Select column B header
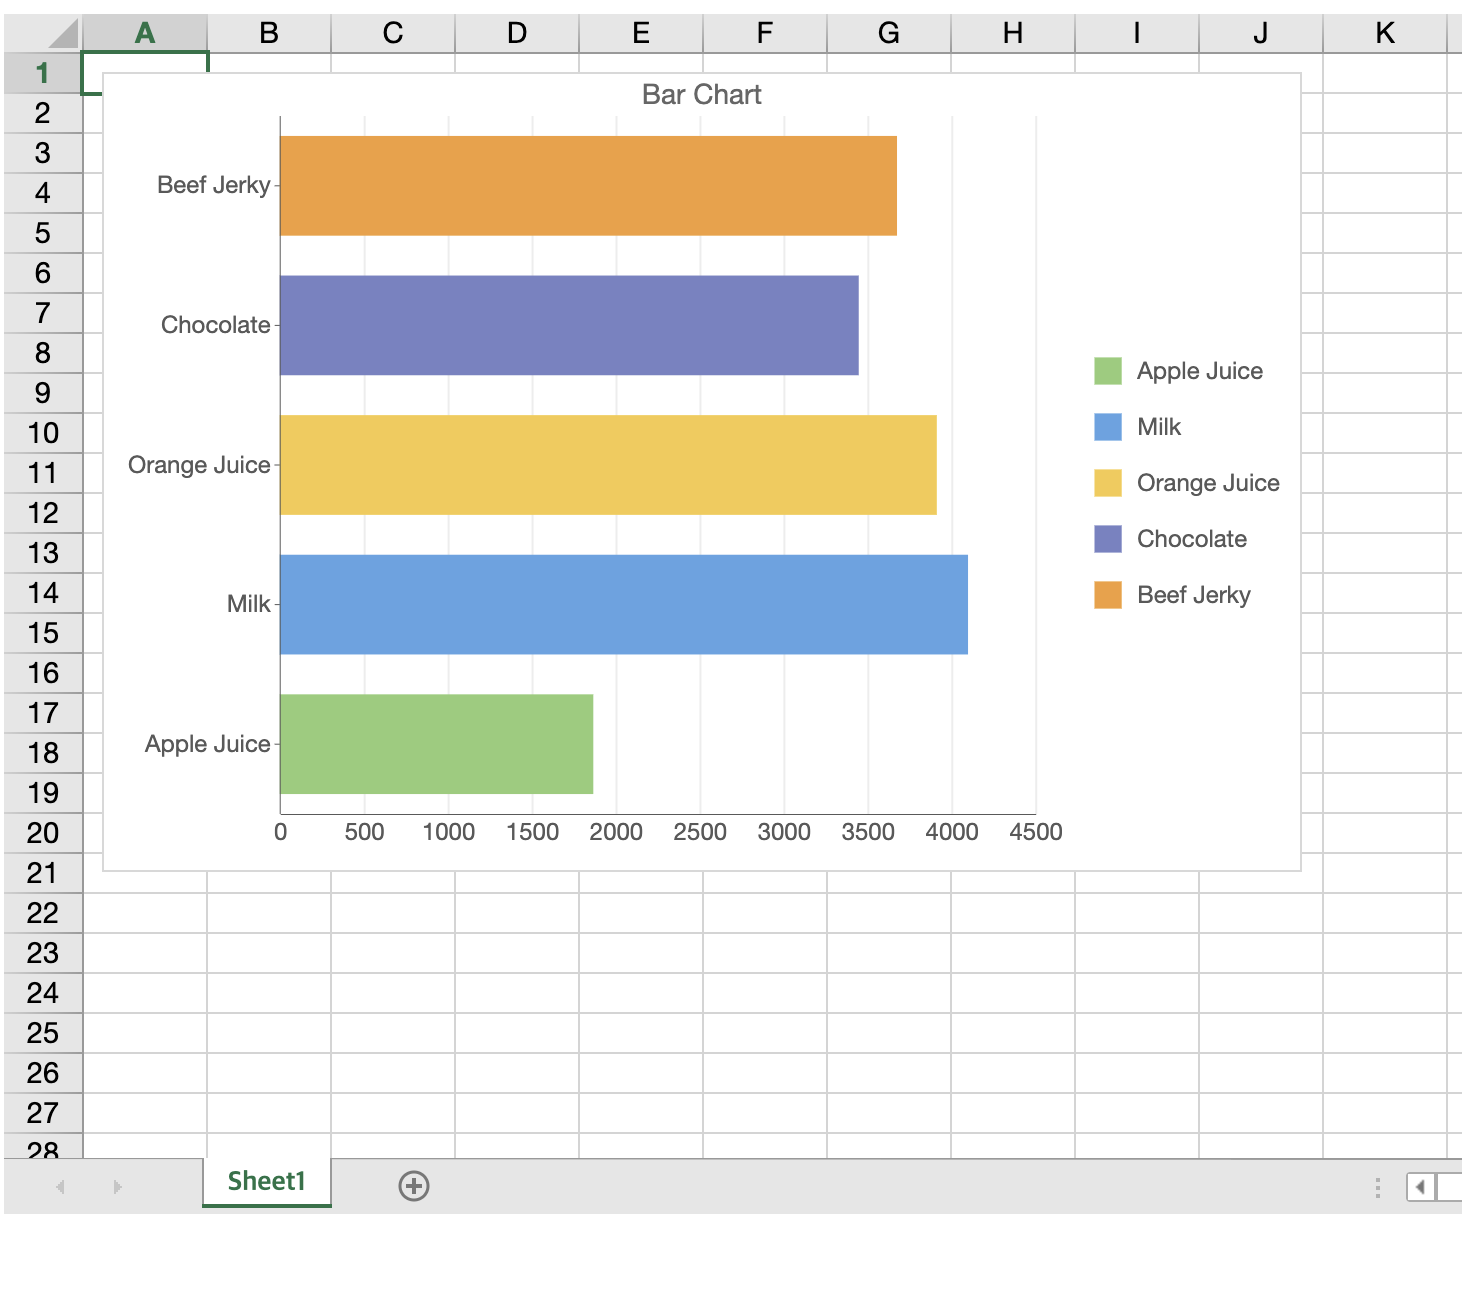Screen dimensions: 1462x1290 point(269,34)
